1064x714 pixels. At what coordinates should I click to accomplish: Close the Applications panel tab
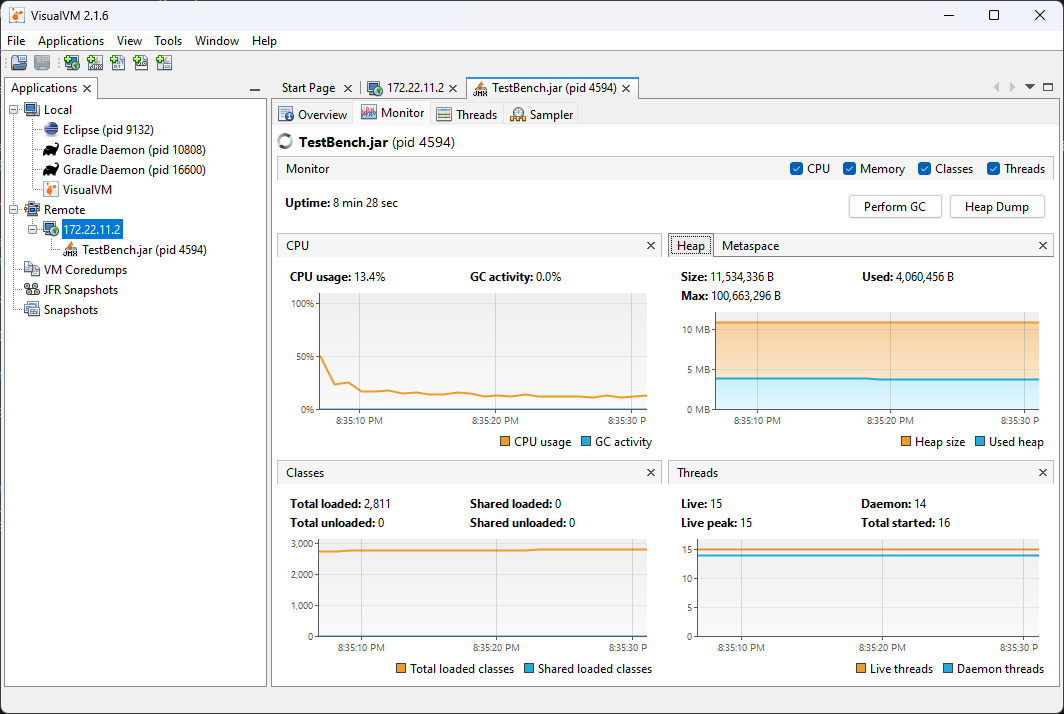pos(87,88)
